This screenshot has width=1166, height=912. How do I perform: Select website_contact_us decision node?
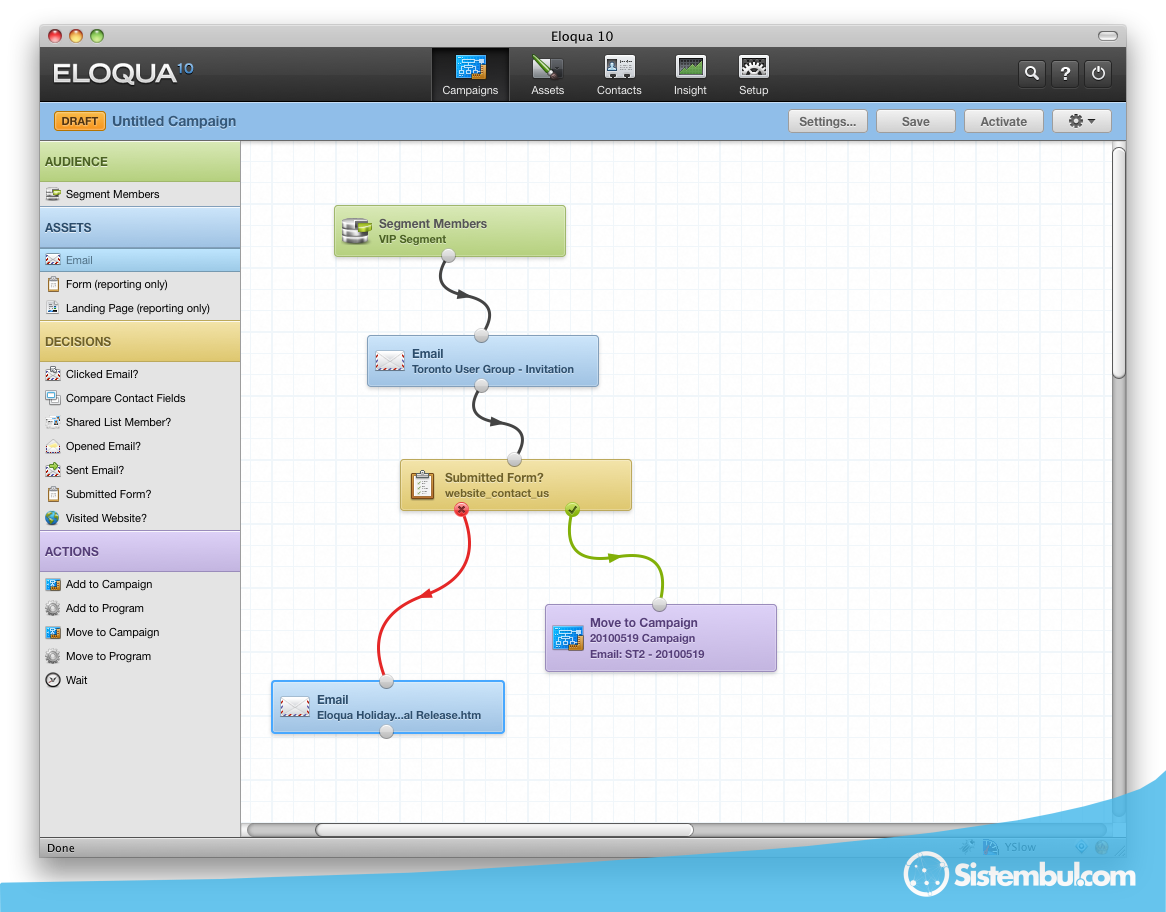(516, 485)
